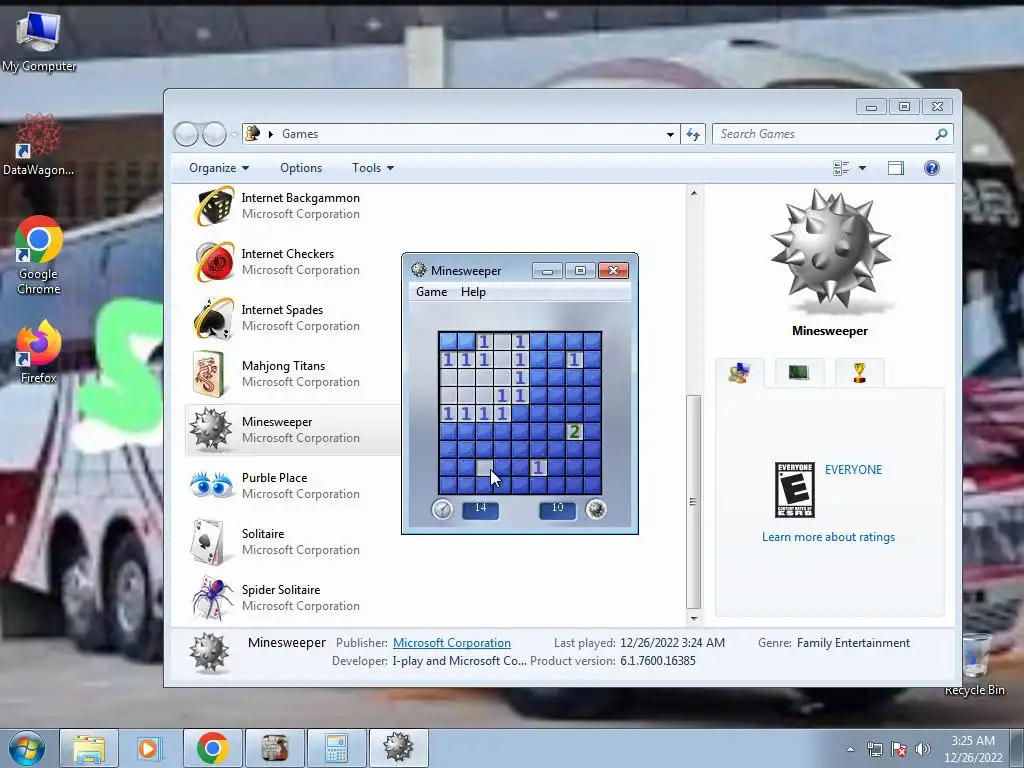Click the scrollbar down arrow
This screenshot has height=768, width=1024.
694,618
